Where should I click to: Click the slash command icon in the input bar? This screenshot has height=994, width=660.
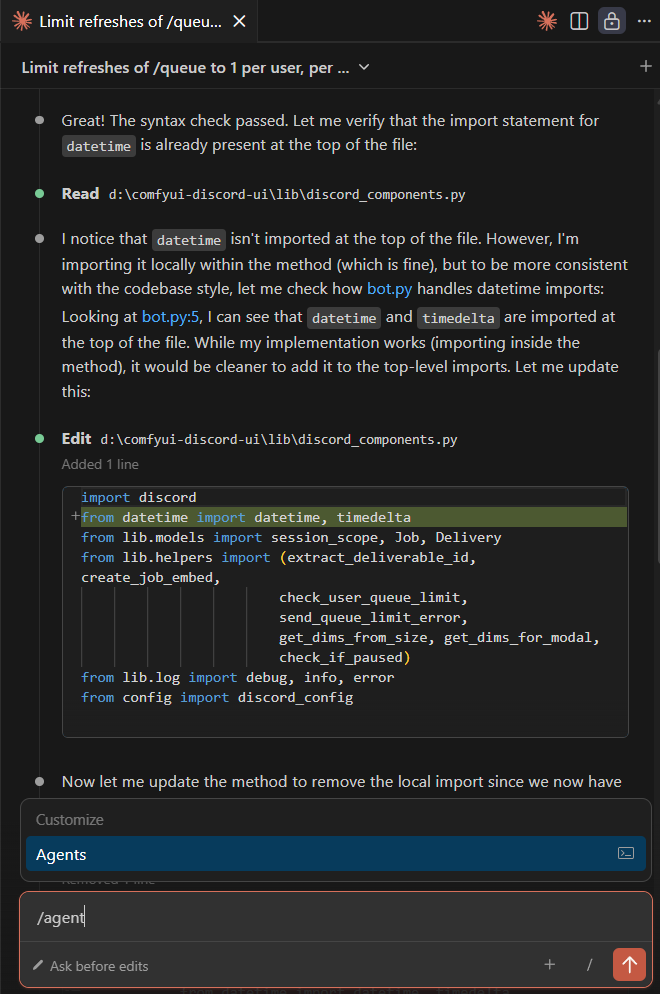(x=590, y=965)
